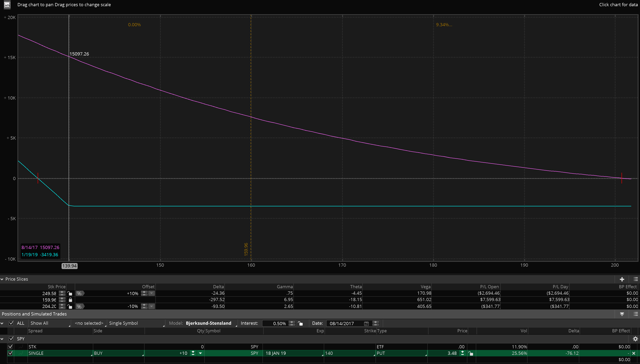Uncheck the STK row checkbox
This screenshot has height=364, width=640.
[10, 347]
